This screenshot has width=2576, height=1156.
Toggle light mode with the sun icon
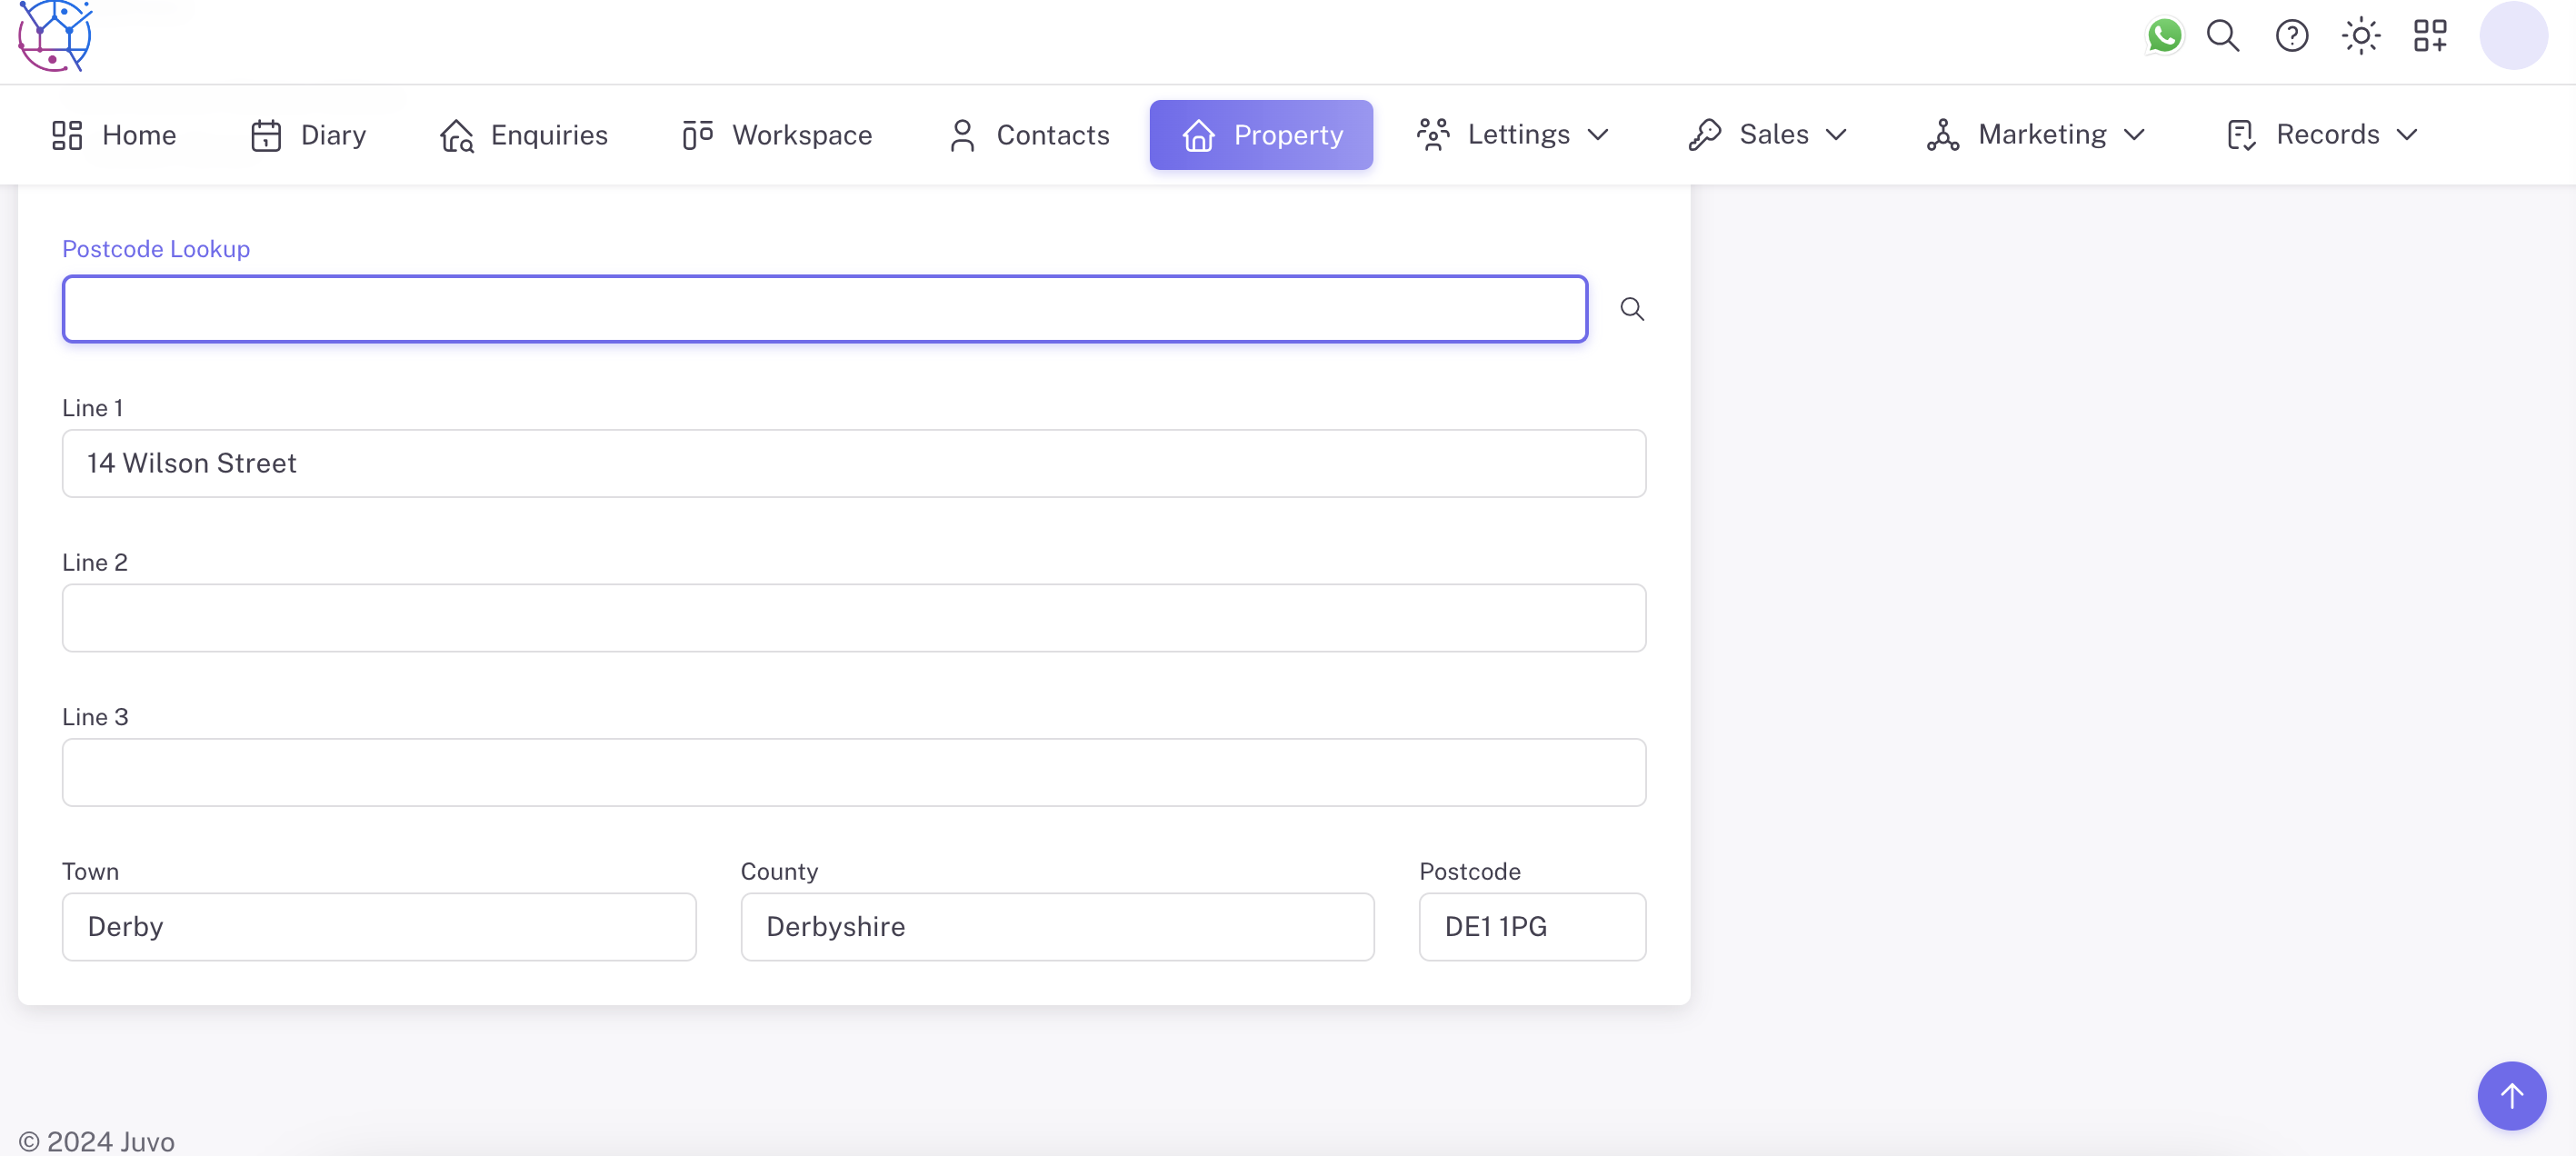(2360, 36)
